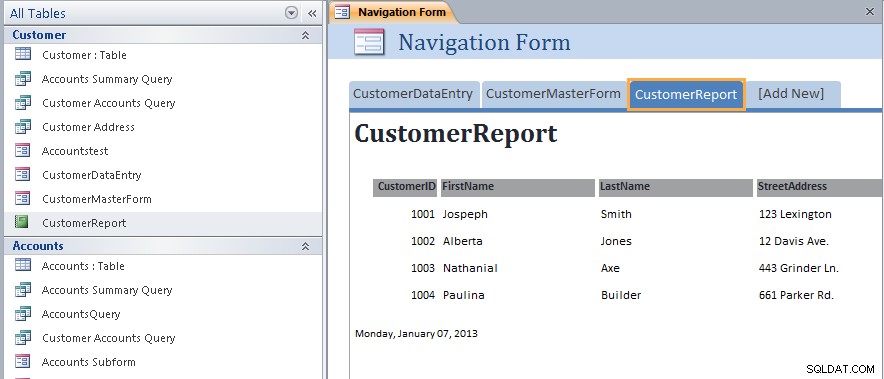Click the Customer : Table icon

click(x=23, y=54)
